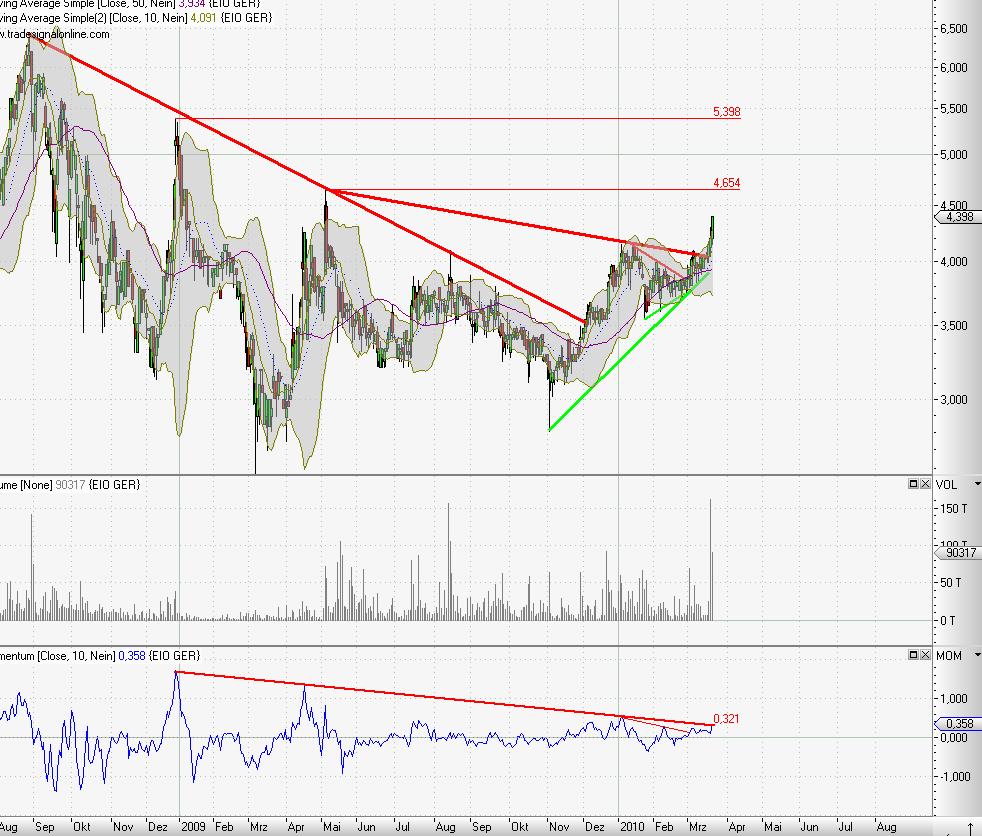The image size is (982, 836).
Task: Click the 0,321 momentum trendline label
Action: pos(726,718)
